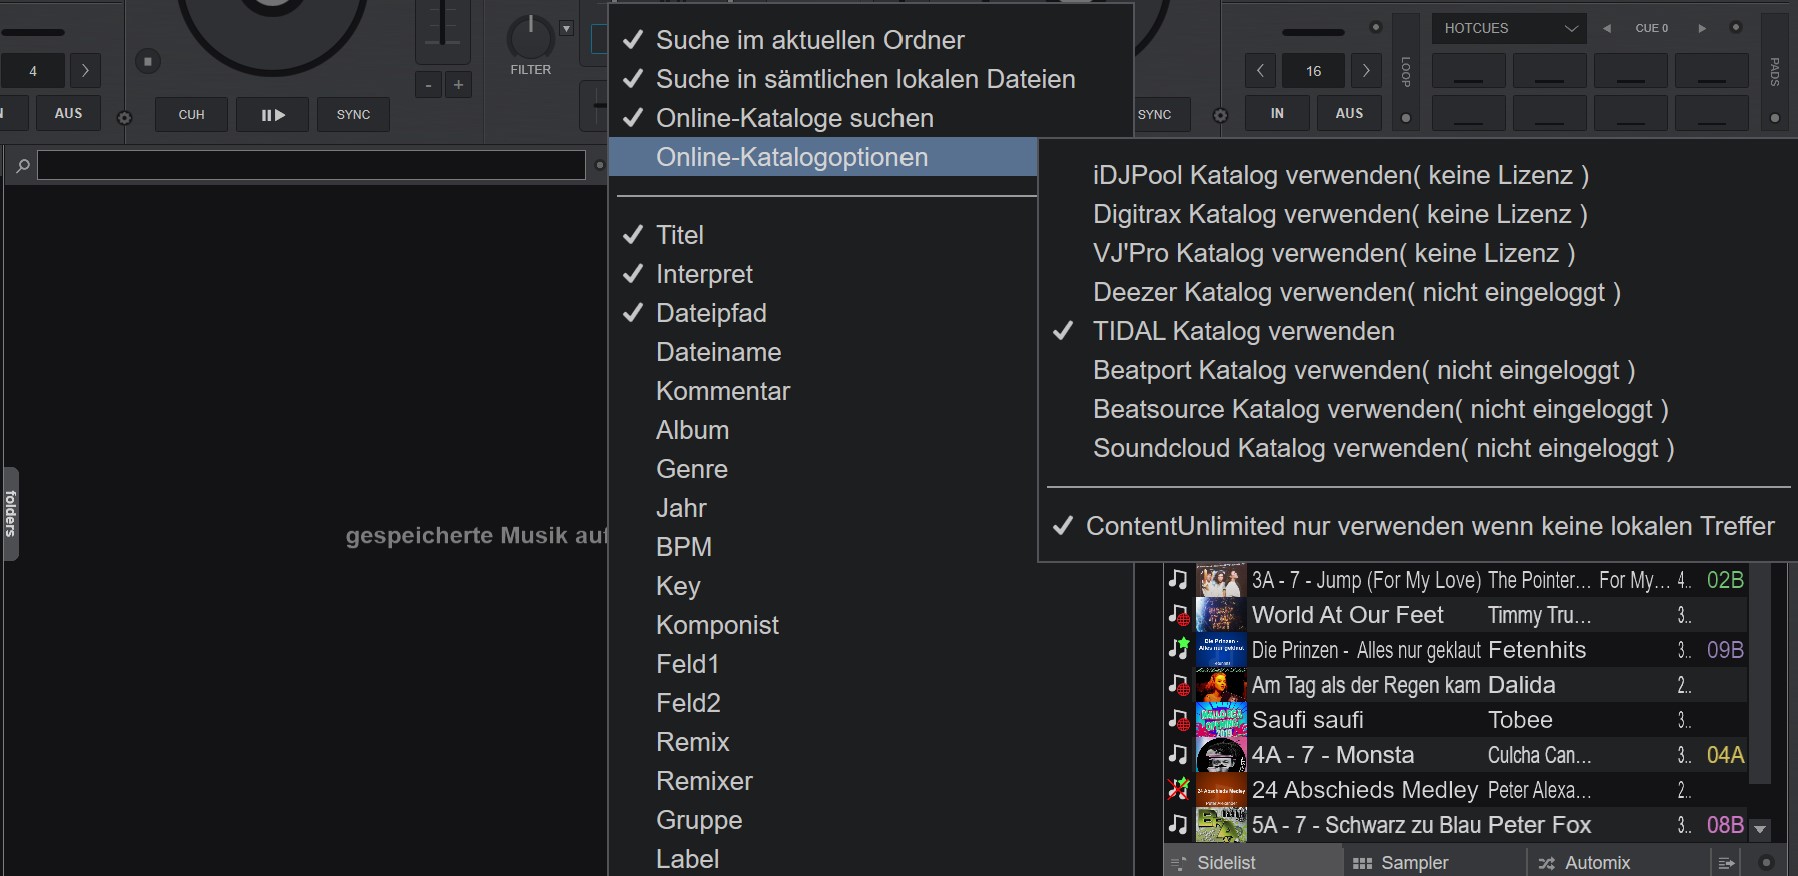
Task: Click Dalida album thumbnail in sidelist
Action: coord(1221,685)
